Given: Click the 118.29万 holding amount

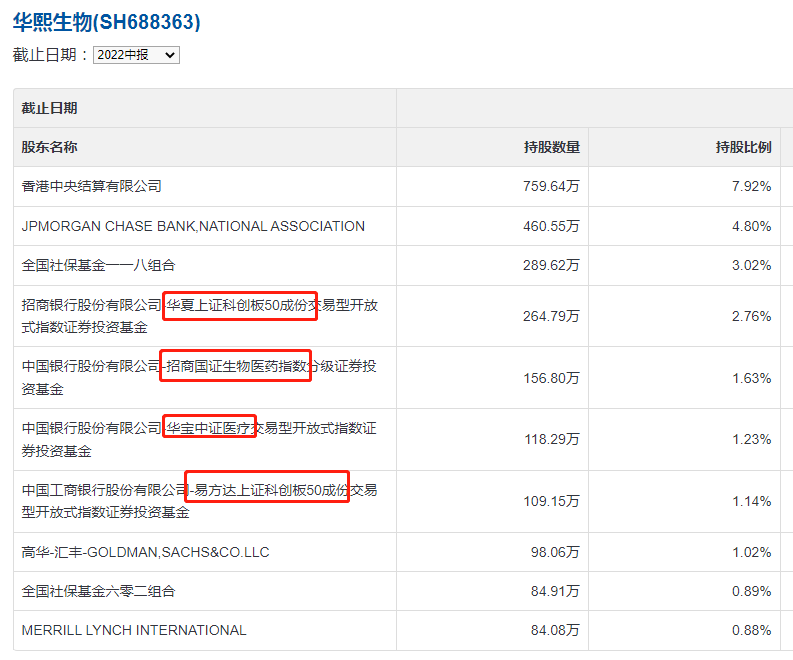Looking at the screenshot, I should (552, 439).
